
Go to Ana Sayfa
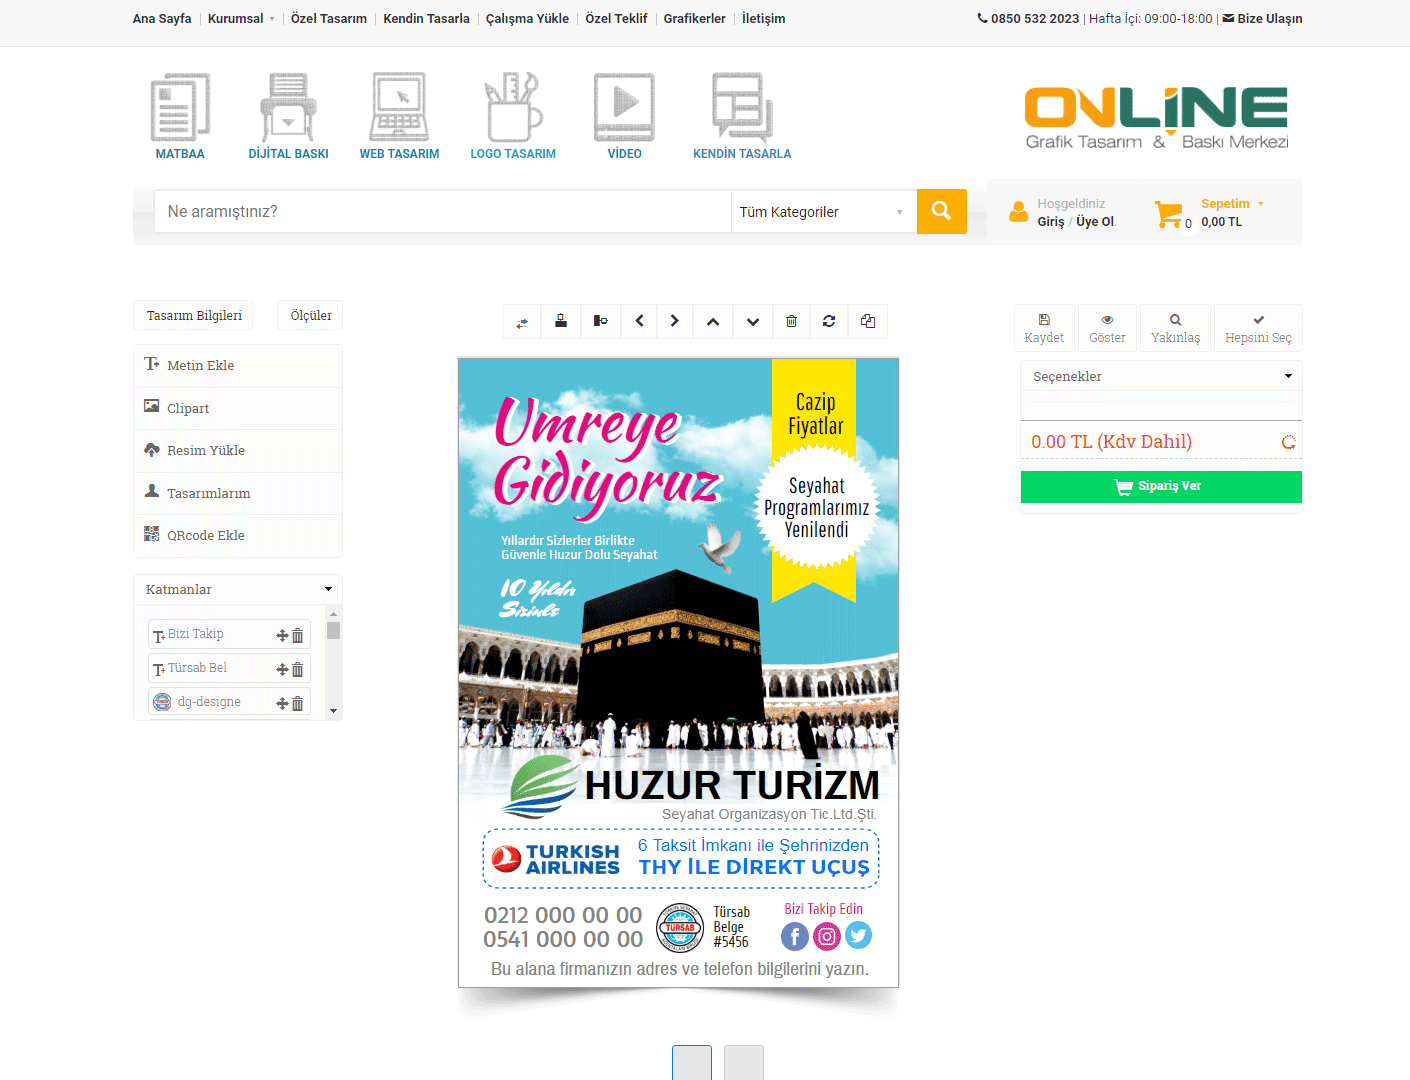pyautogui.click(x=162, y=18)
